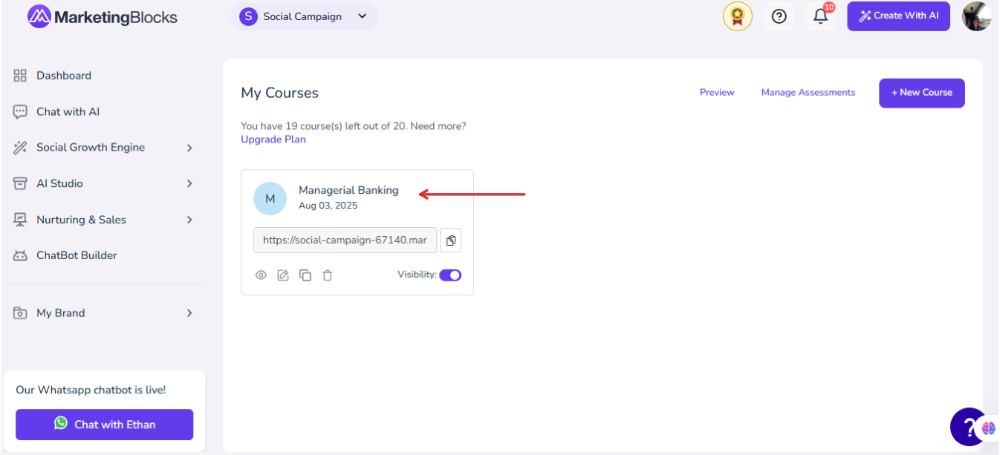Click the 'My Courses' heading
Viewport: 1000px width, 455px height.
[x=279, y=93]
